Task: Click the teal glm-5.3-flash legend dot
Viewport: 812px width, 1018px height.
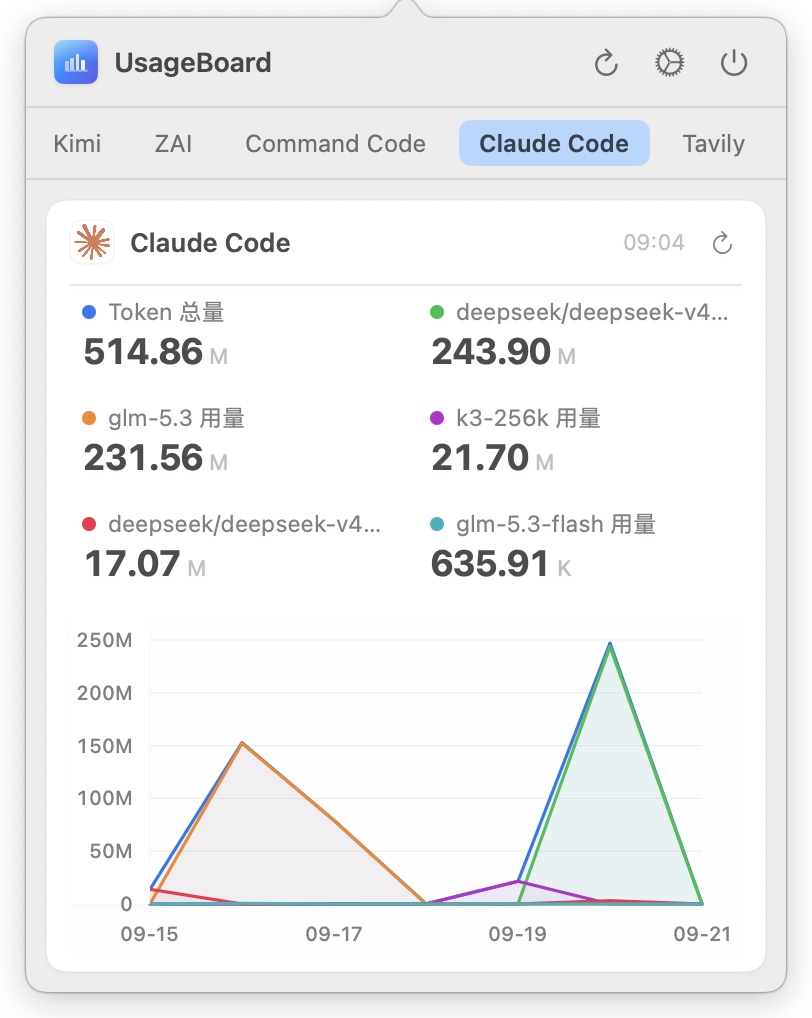Action: click(x=437, y=524)
